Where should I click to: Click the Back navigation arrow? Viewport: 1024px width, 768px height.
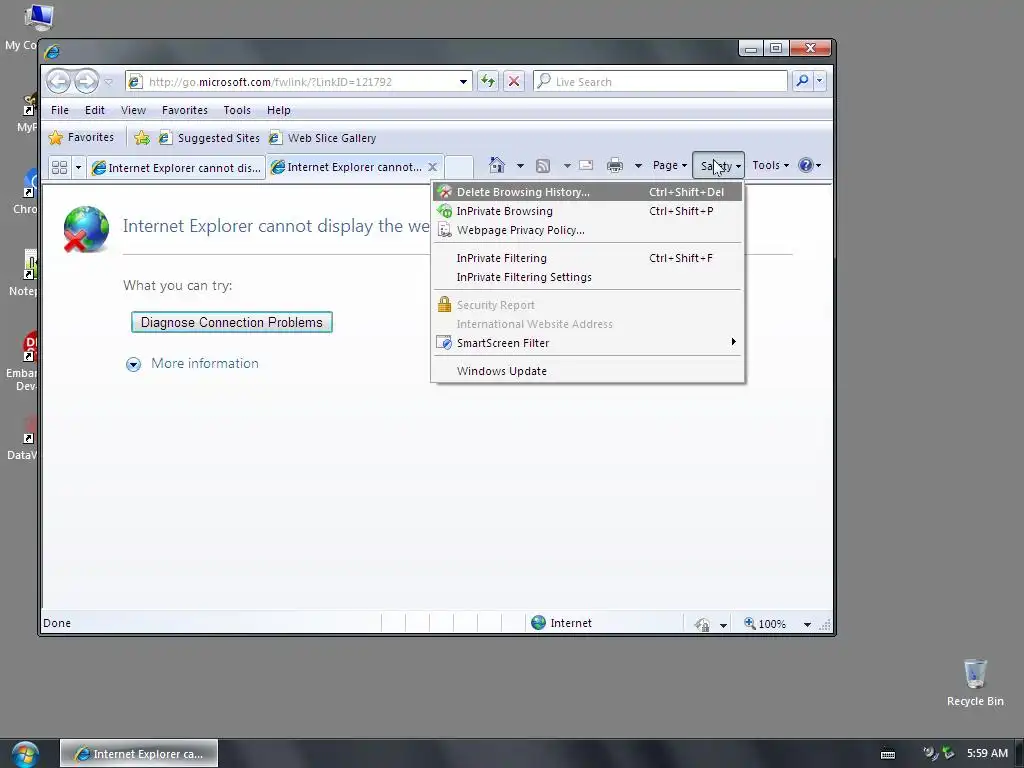(59, 82)
